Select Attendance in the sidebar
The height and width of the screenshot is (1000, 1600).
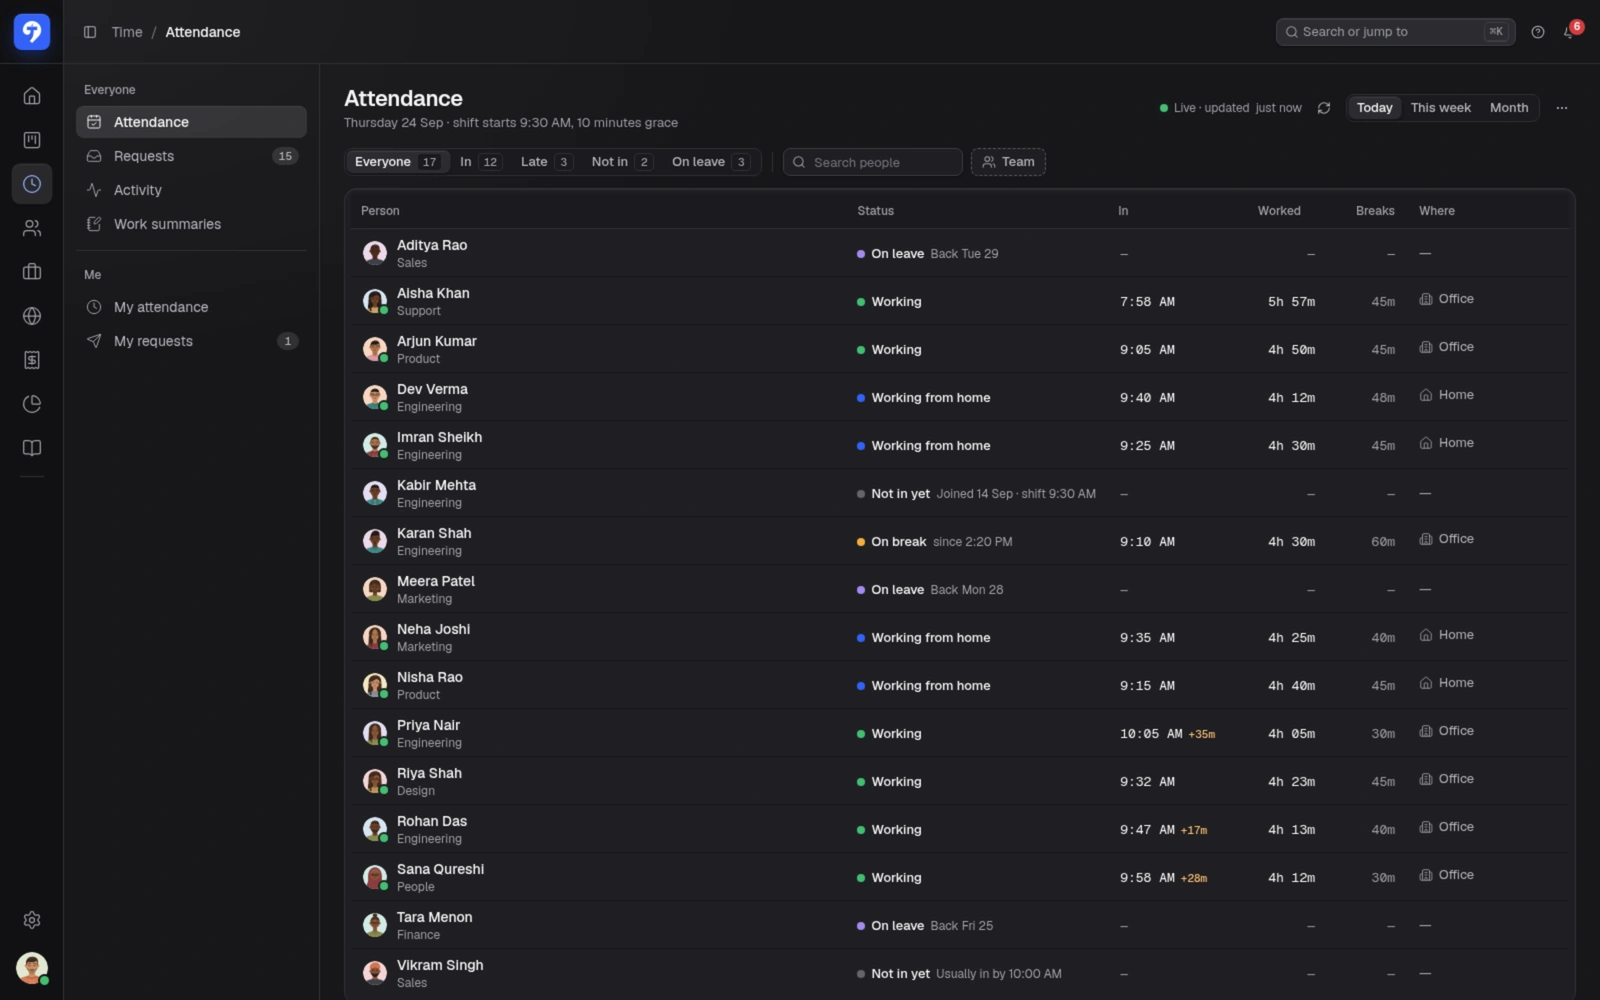coord(191,122)
